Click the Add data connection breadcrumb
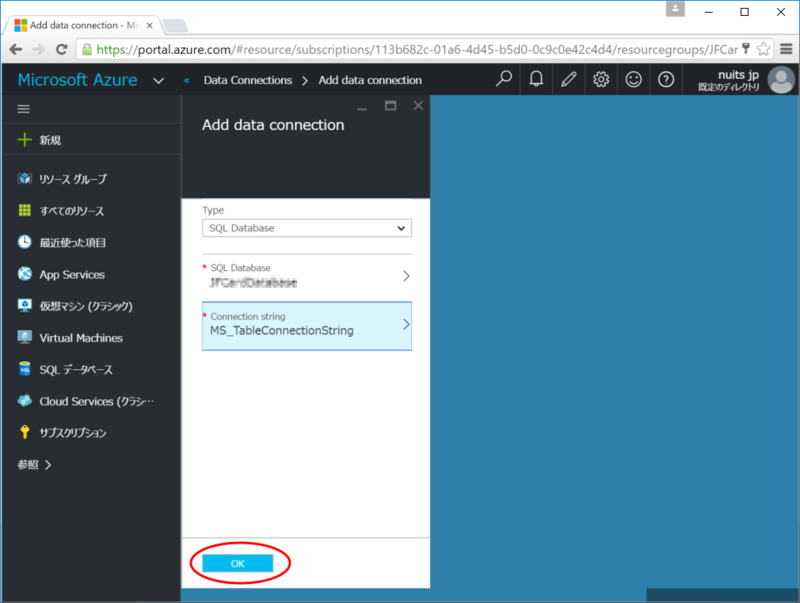800x603 pixels. (370, 80)
